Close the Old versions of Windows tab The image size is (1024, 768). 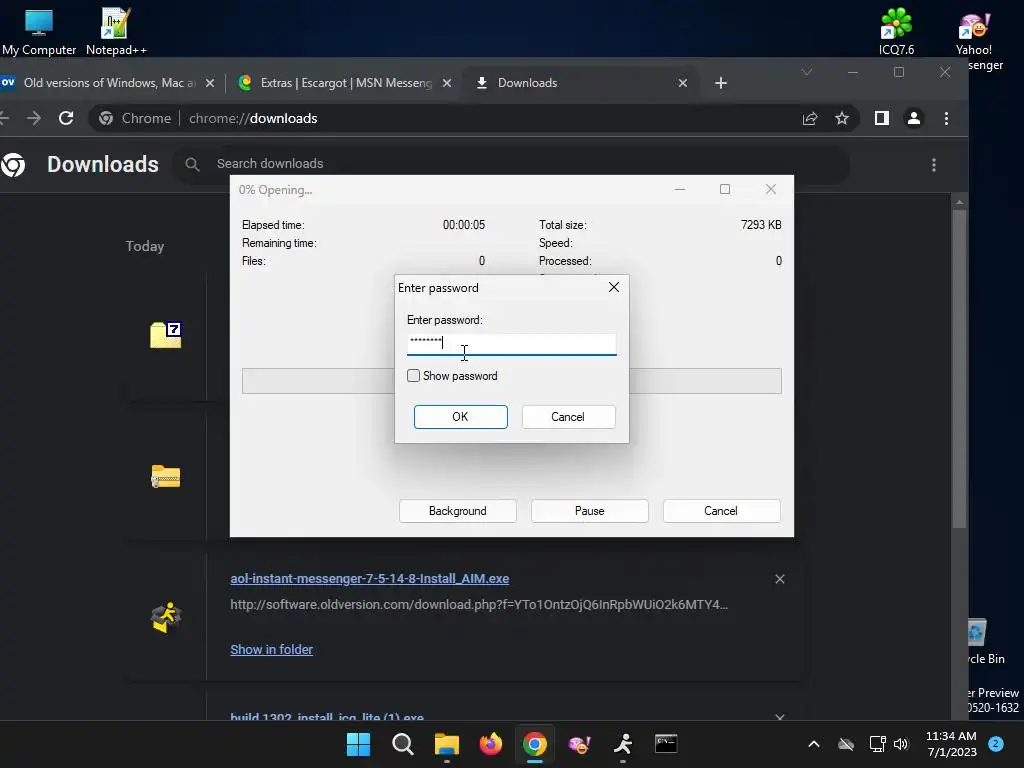pyautogui.click(x=210, y=83)
